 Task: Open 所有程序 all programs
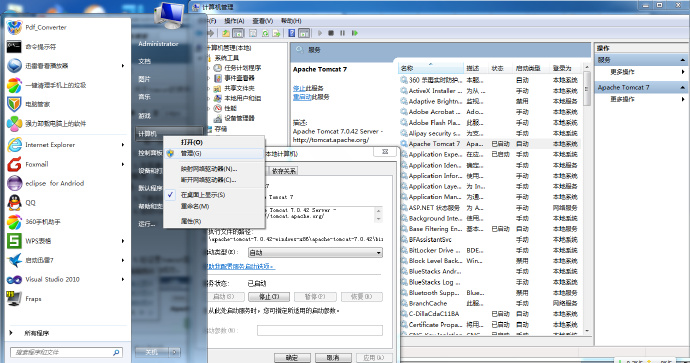pyautogui.click(x=37, y=333)
